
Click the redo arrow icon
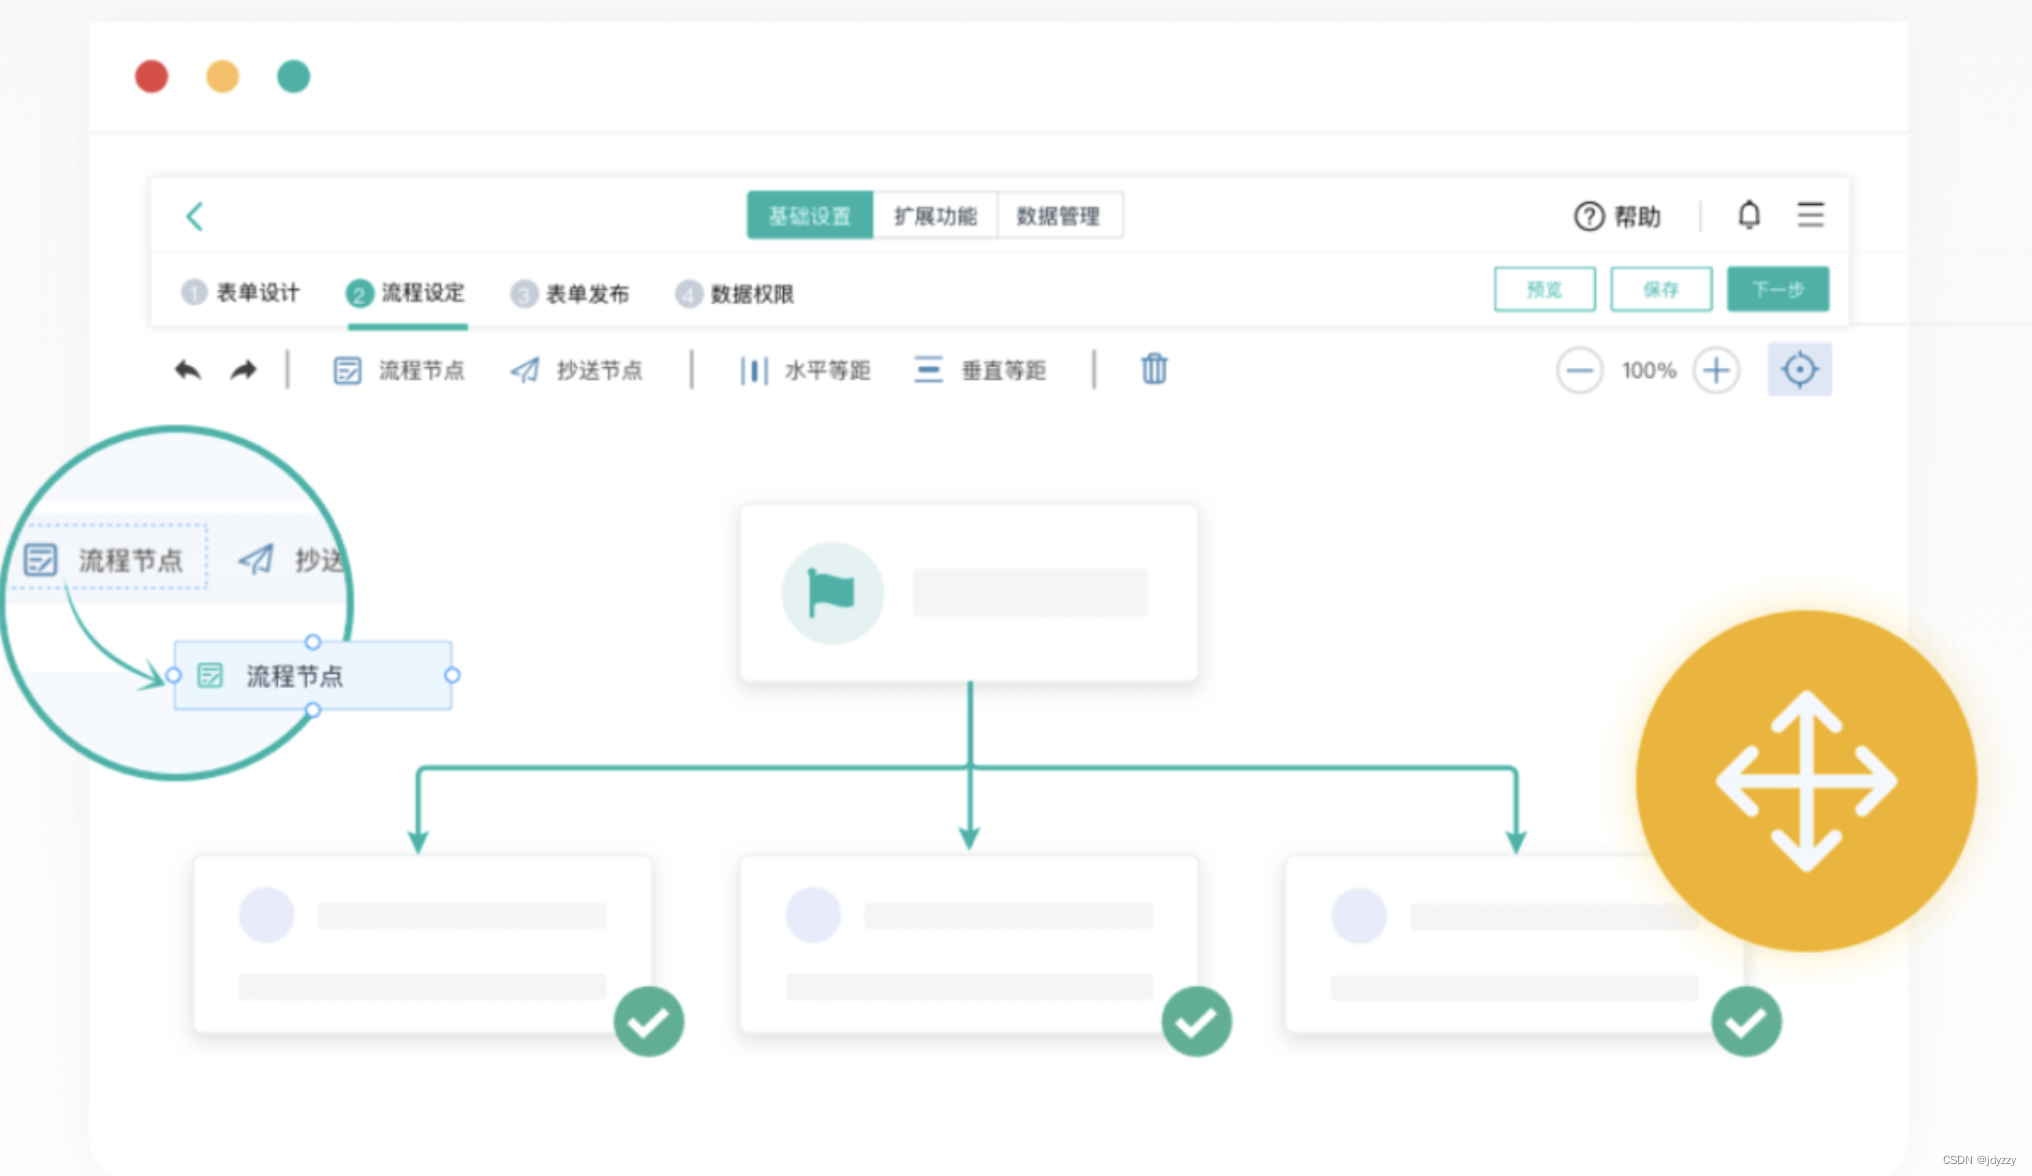[243, 371]
